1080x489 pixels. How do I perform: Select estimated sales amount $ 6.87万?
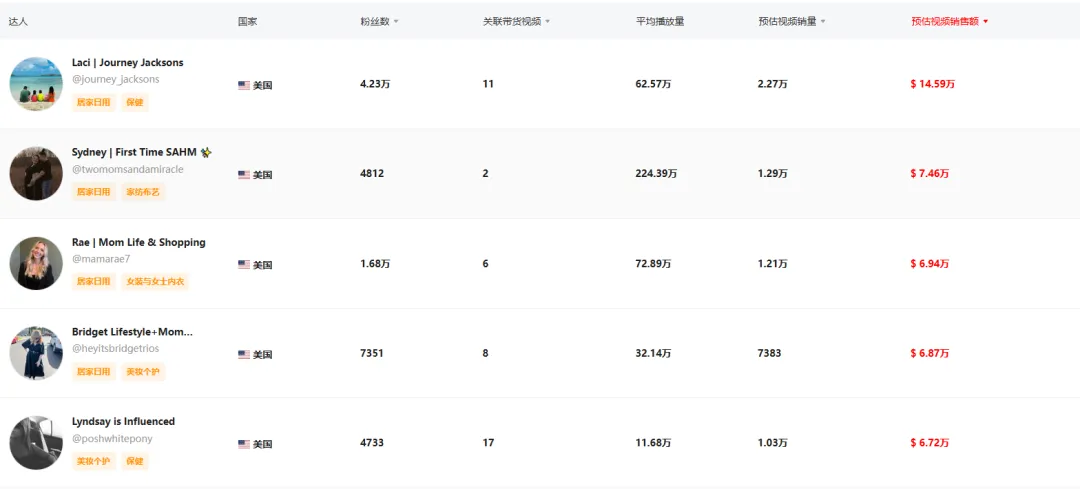930,353
